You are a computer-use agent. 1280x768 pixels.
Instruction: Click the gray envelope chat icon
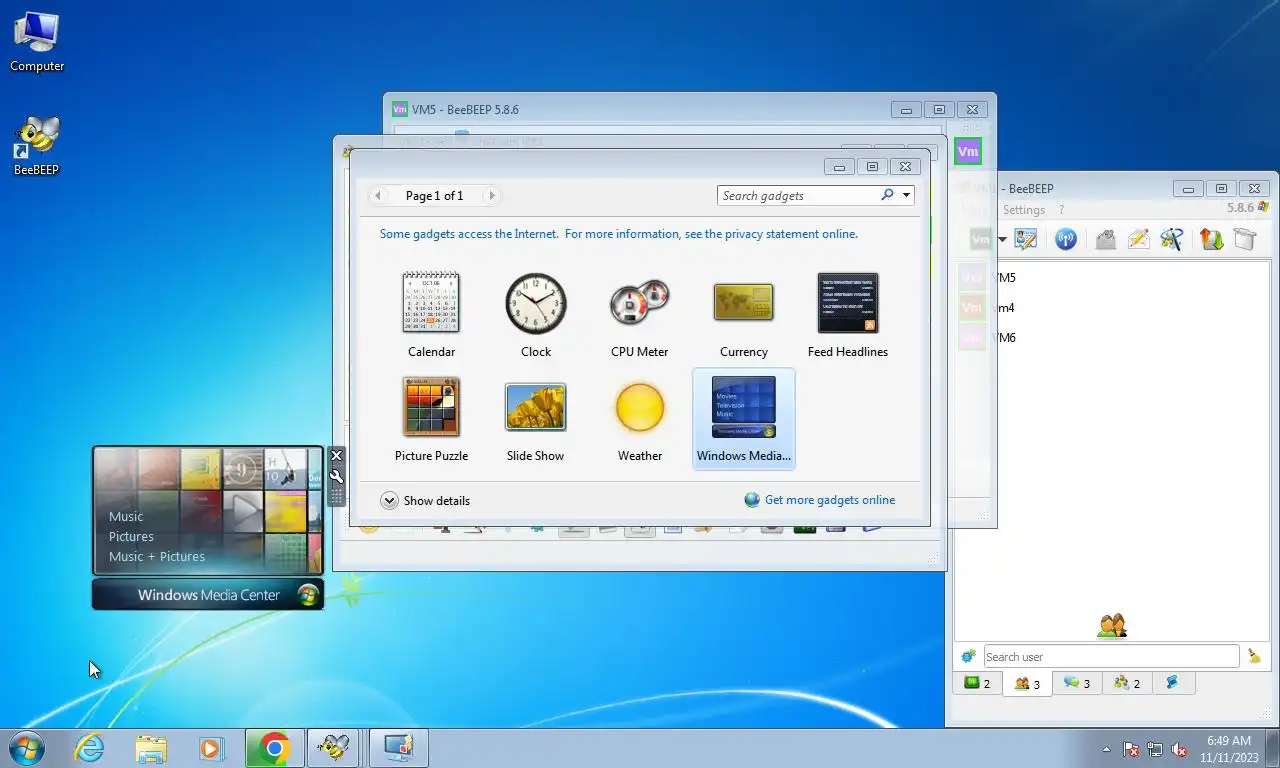point(1105,239)
